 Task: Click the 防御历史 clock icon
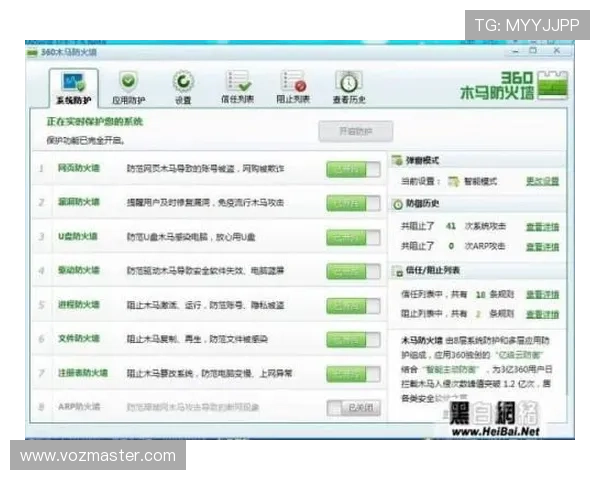click(x=398, y=204)
